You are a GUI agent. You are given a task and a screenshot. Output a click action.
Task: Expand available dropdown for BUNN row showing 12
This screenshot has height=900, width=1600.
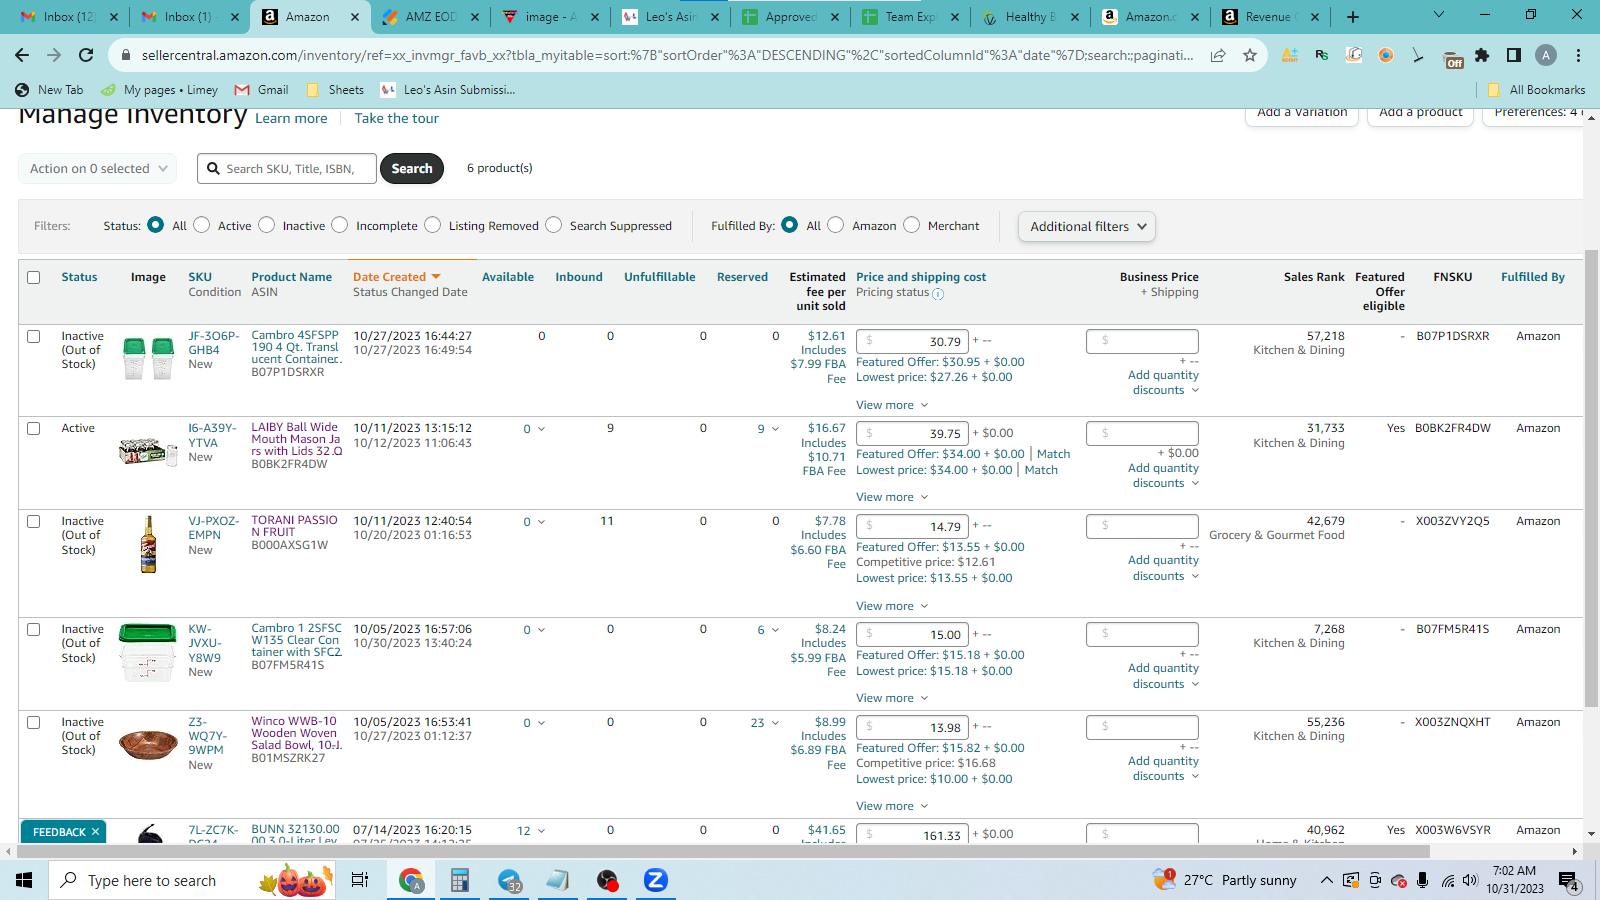click(531, 831)
